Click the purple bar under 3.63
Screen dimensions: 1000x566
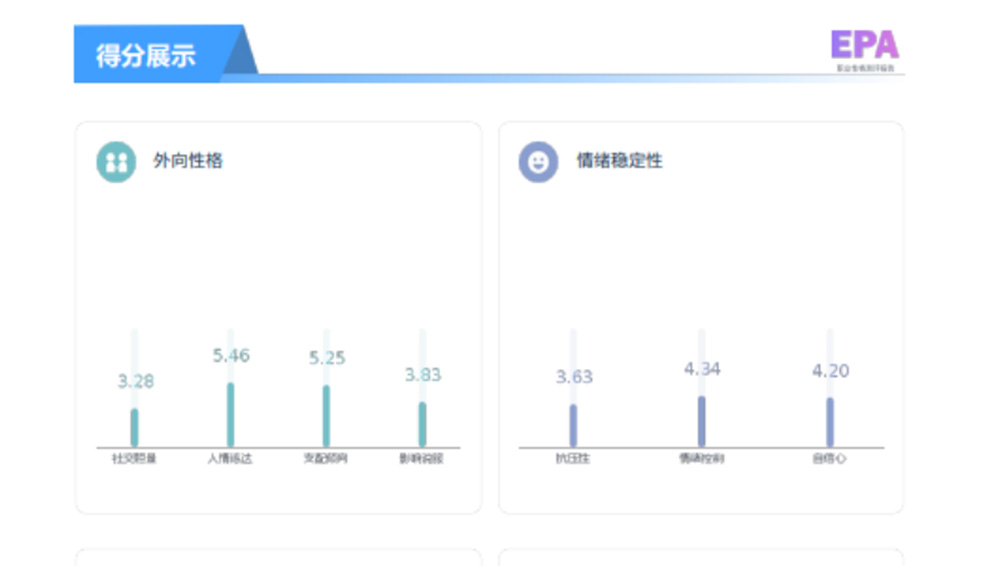tap(573, 426)
